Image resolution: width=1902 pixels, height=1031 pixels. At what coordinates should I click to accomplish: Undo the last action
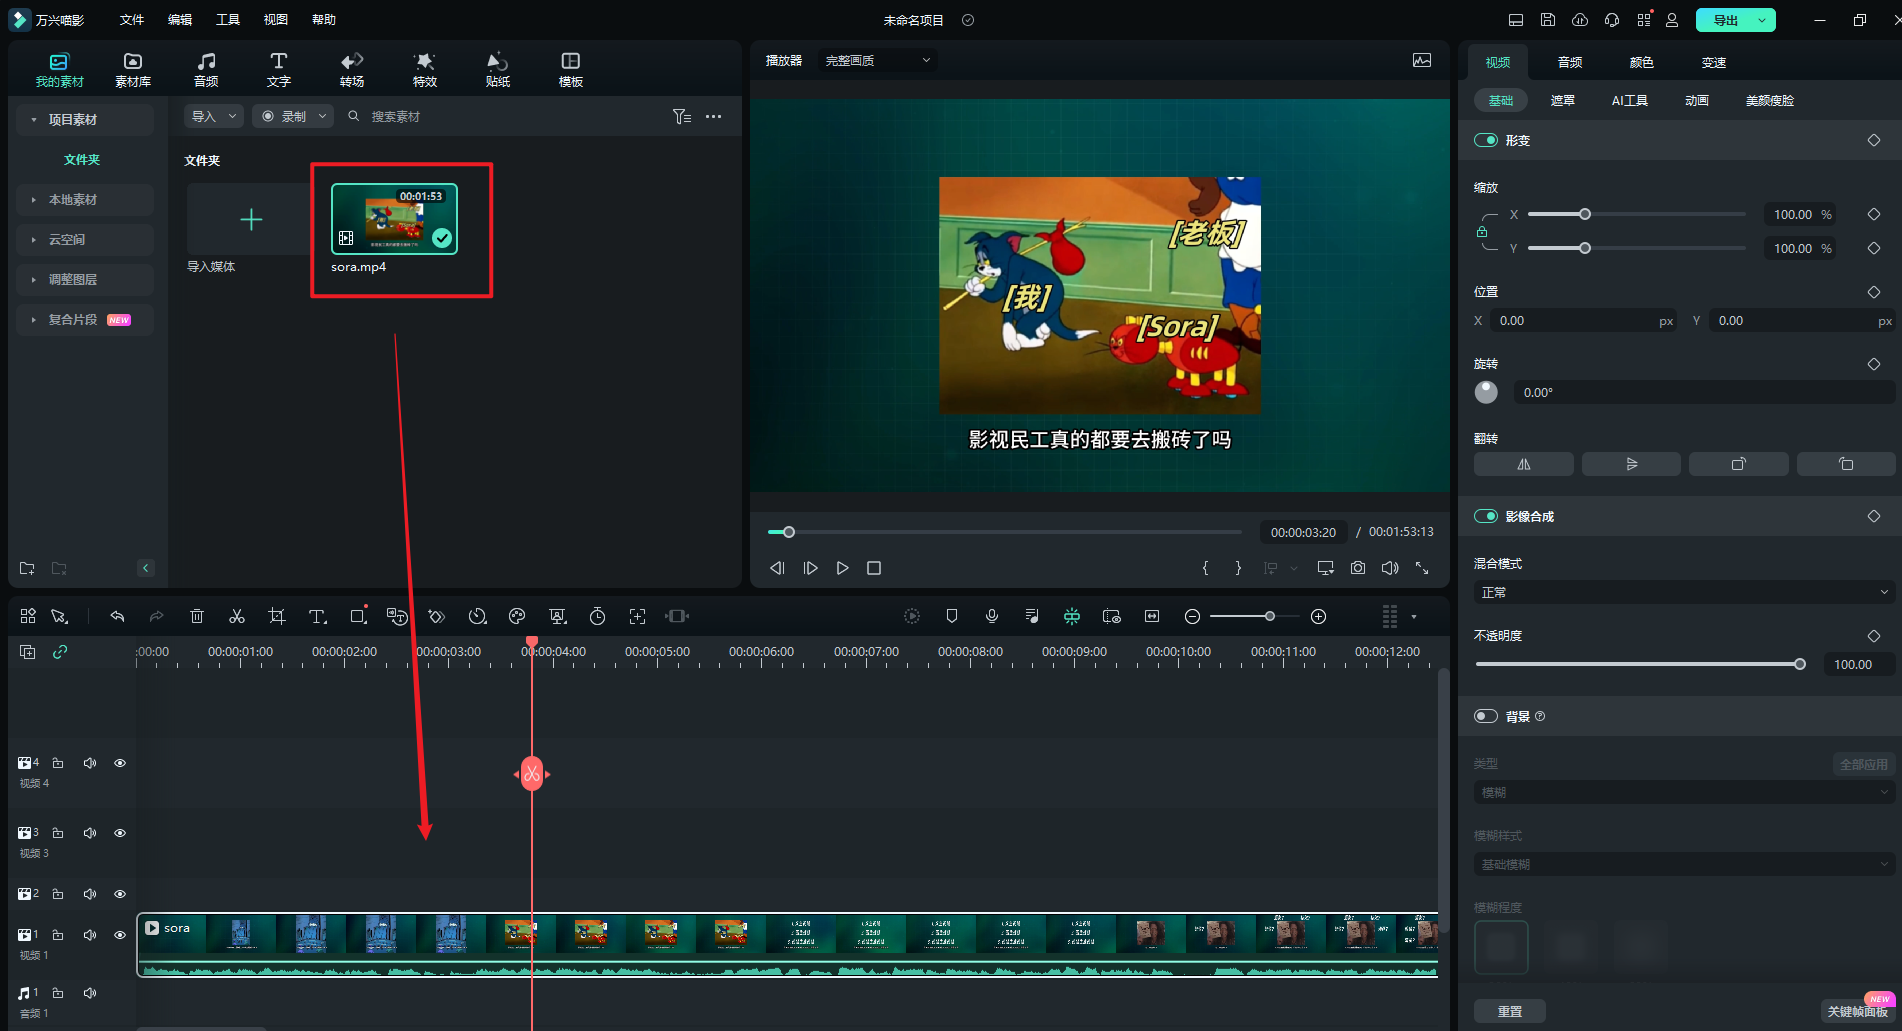[117, 616]
